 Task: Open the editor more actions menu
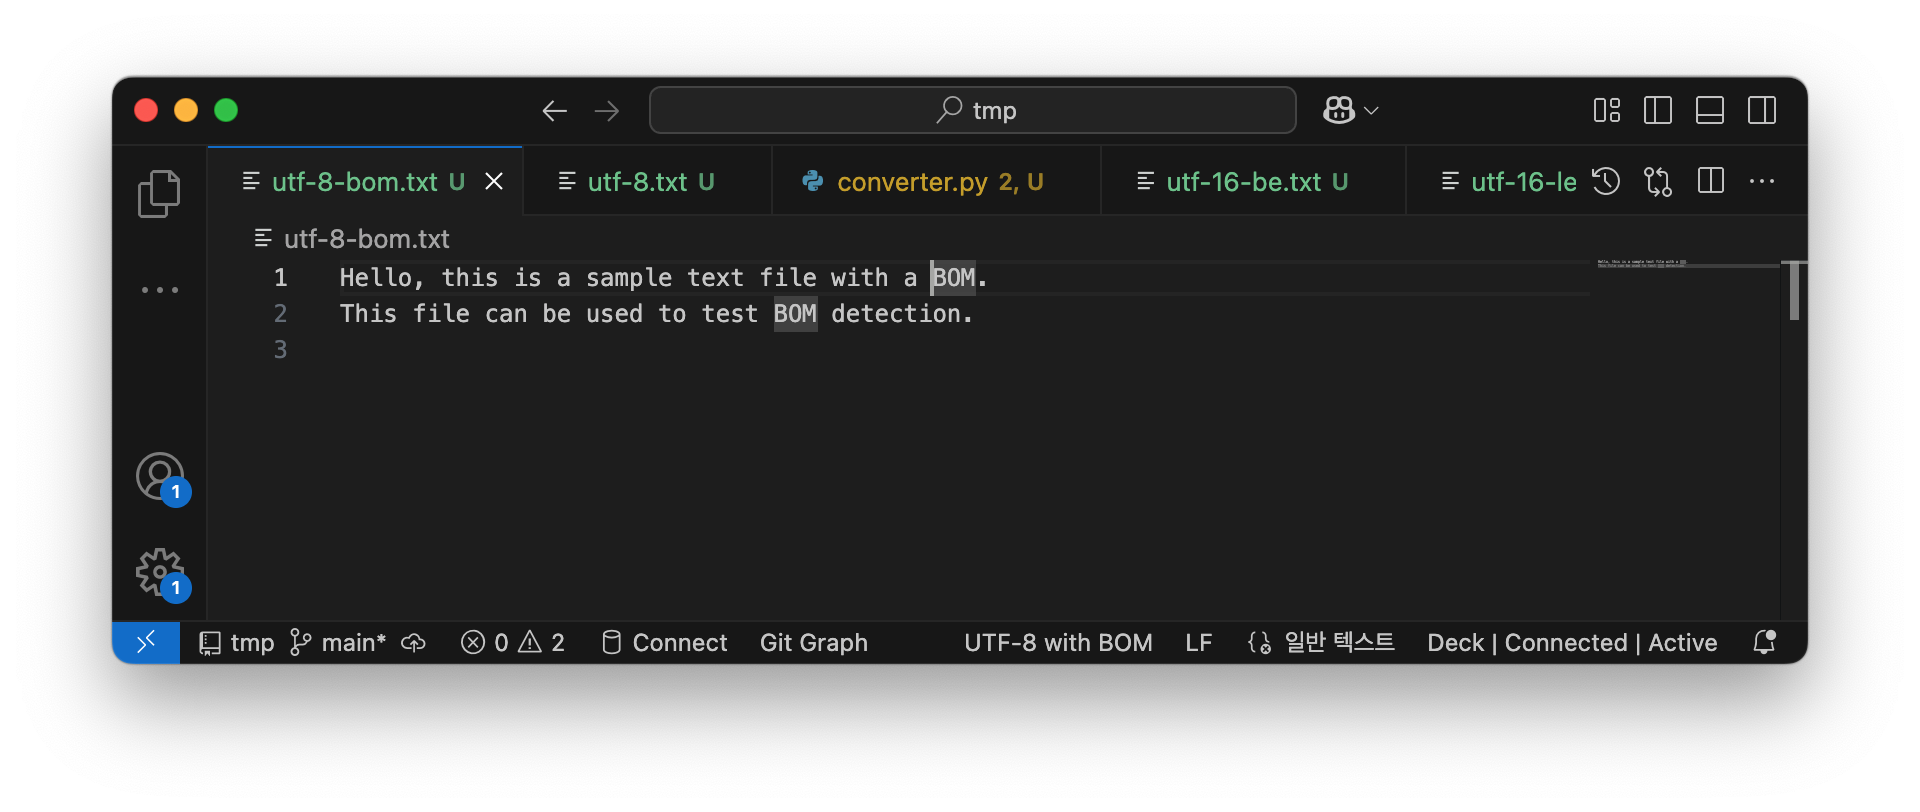(x=1762, y=181)
